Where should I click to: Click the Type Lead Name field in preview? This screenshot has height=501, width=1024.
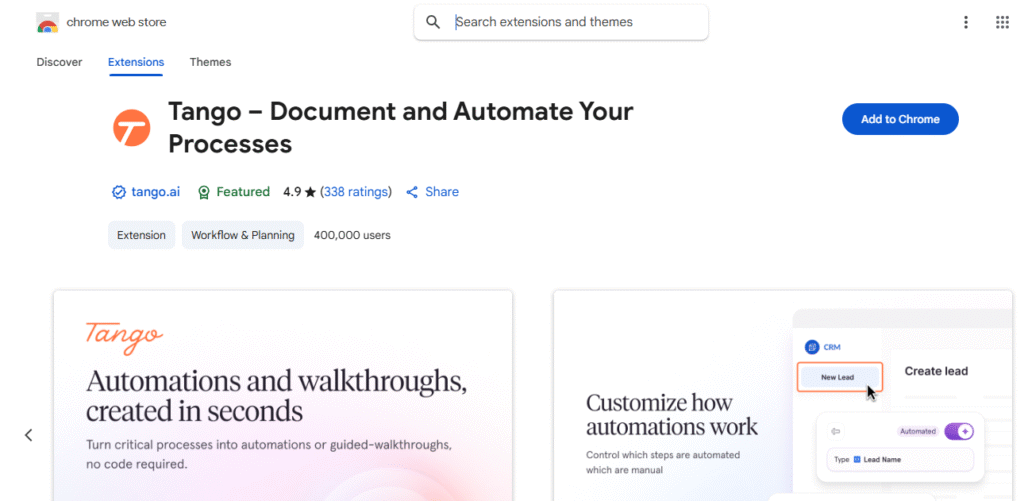tap(900, 460)
